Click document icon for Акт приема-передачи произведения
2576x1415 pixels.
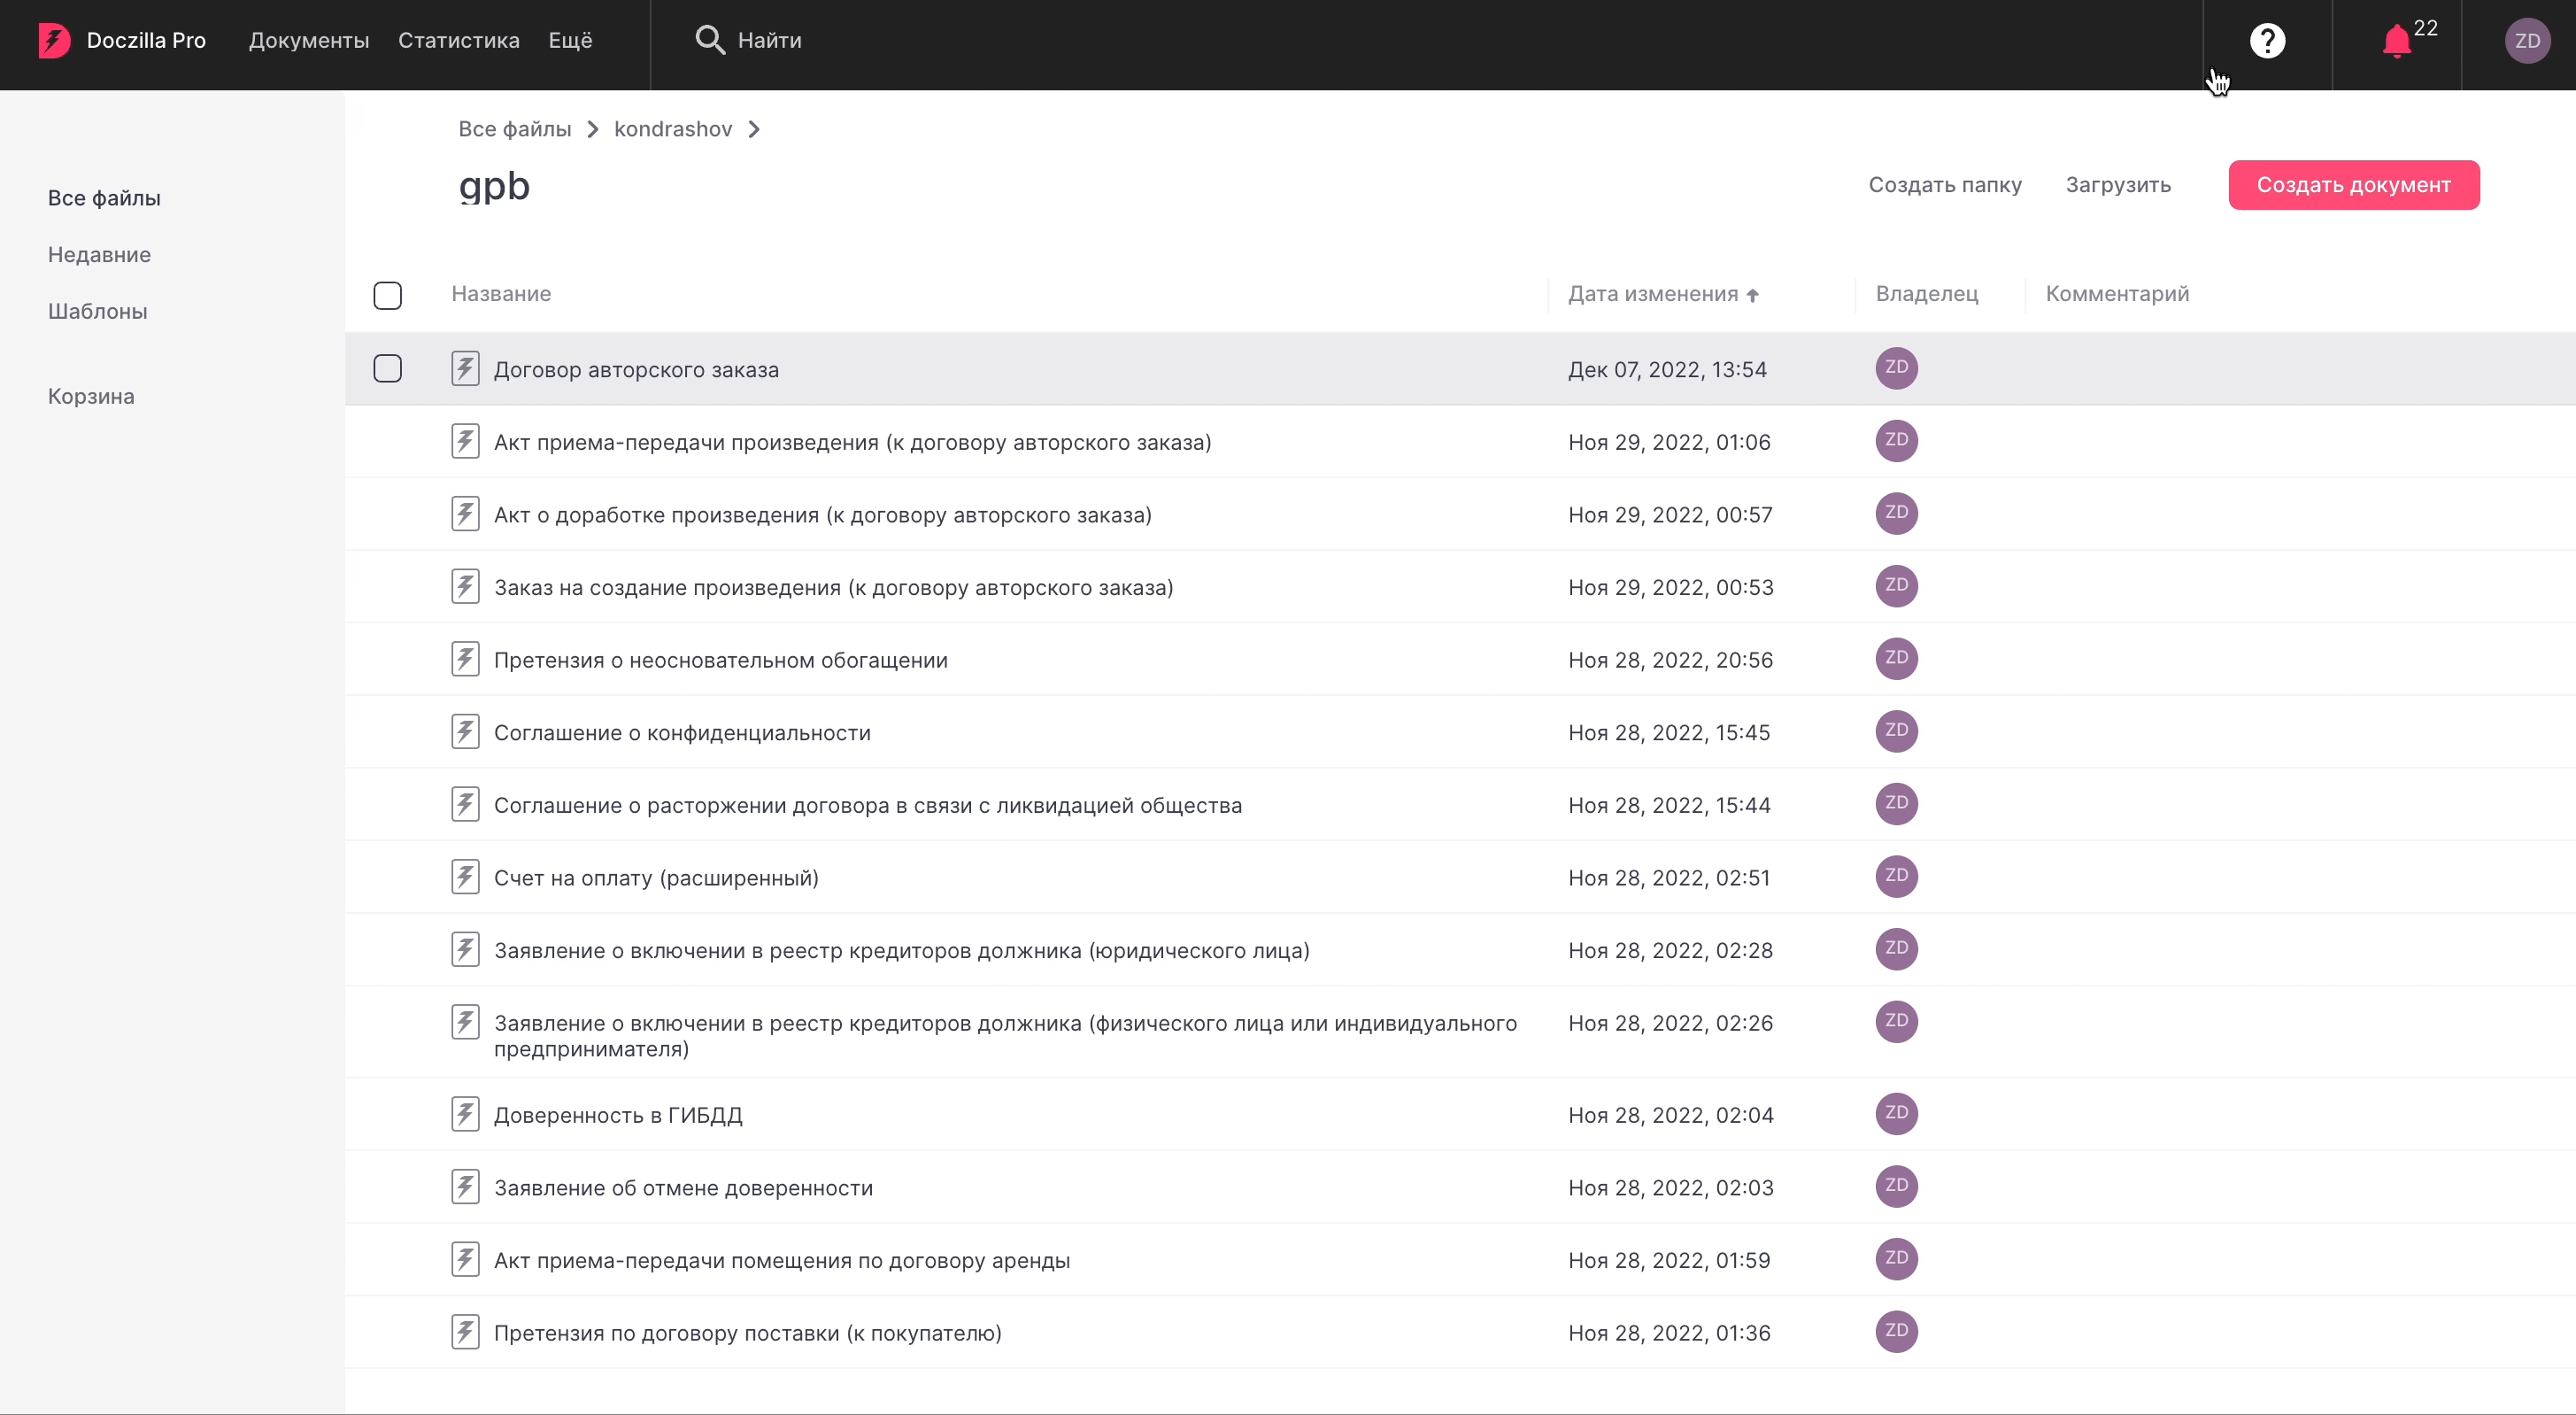[x=465, y=441]
